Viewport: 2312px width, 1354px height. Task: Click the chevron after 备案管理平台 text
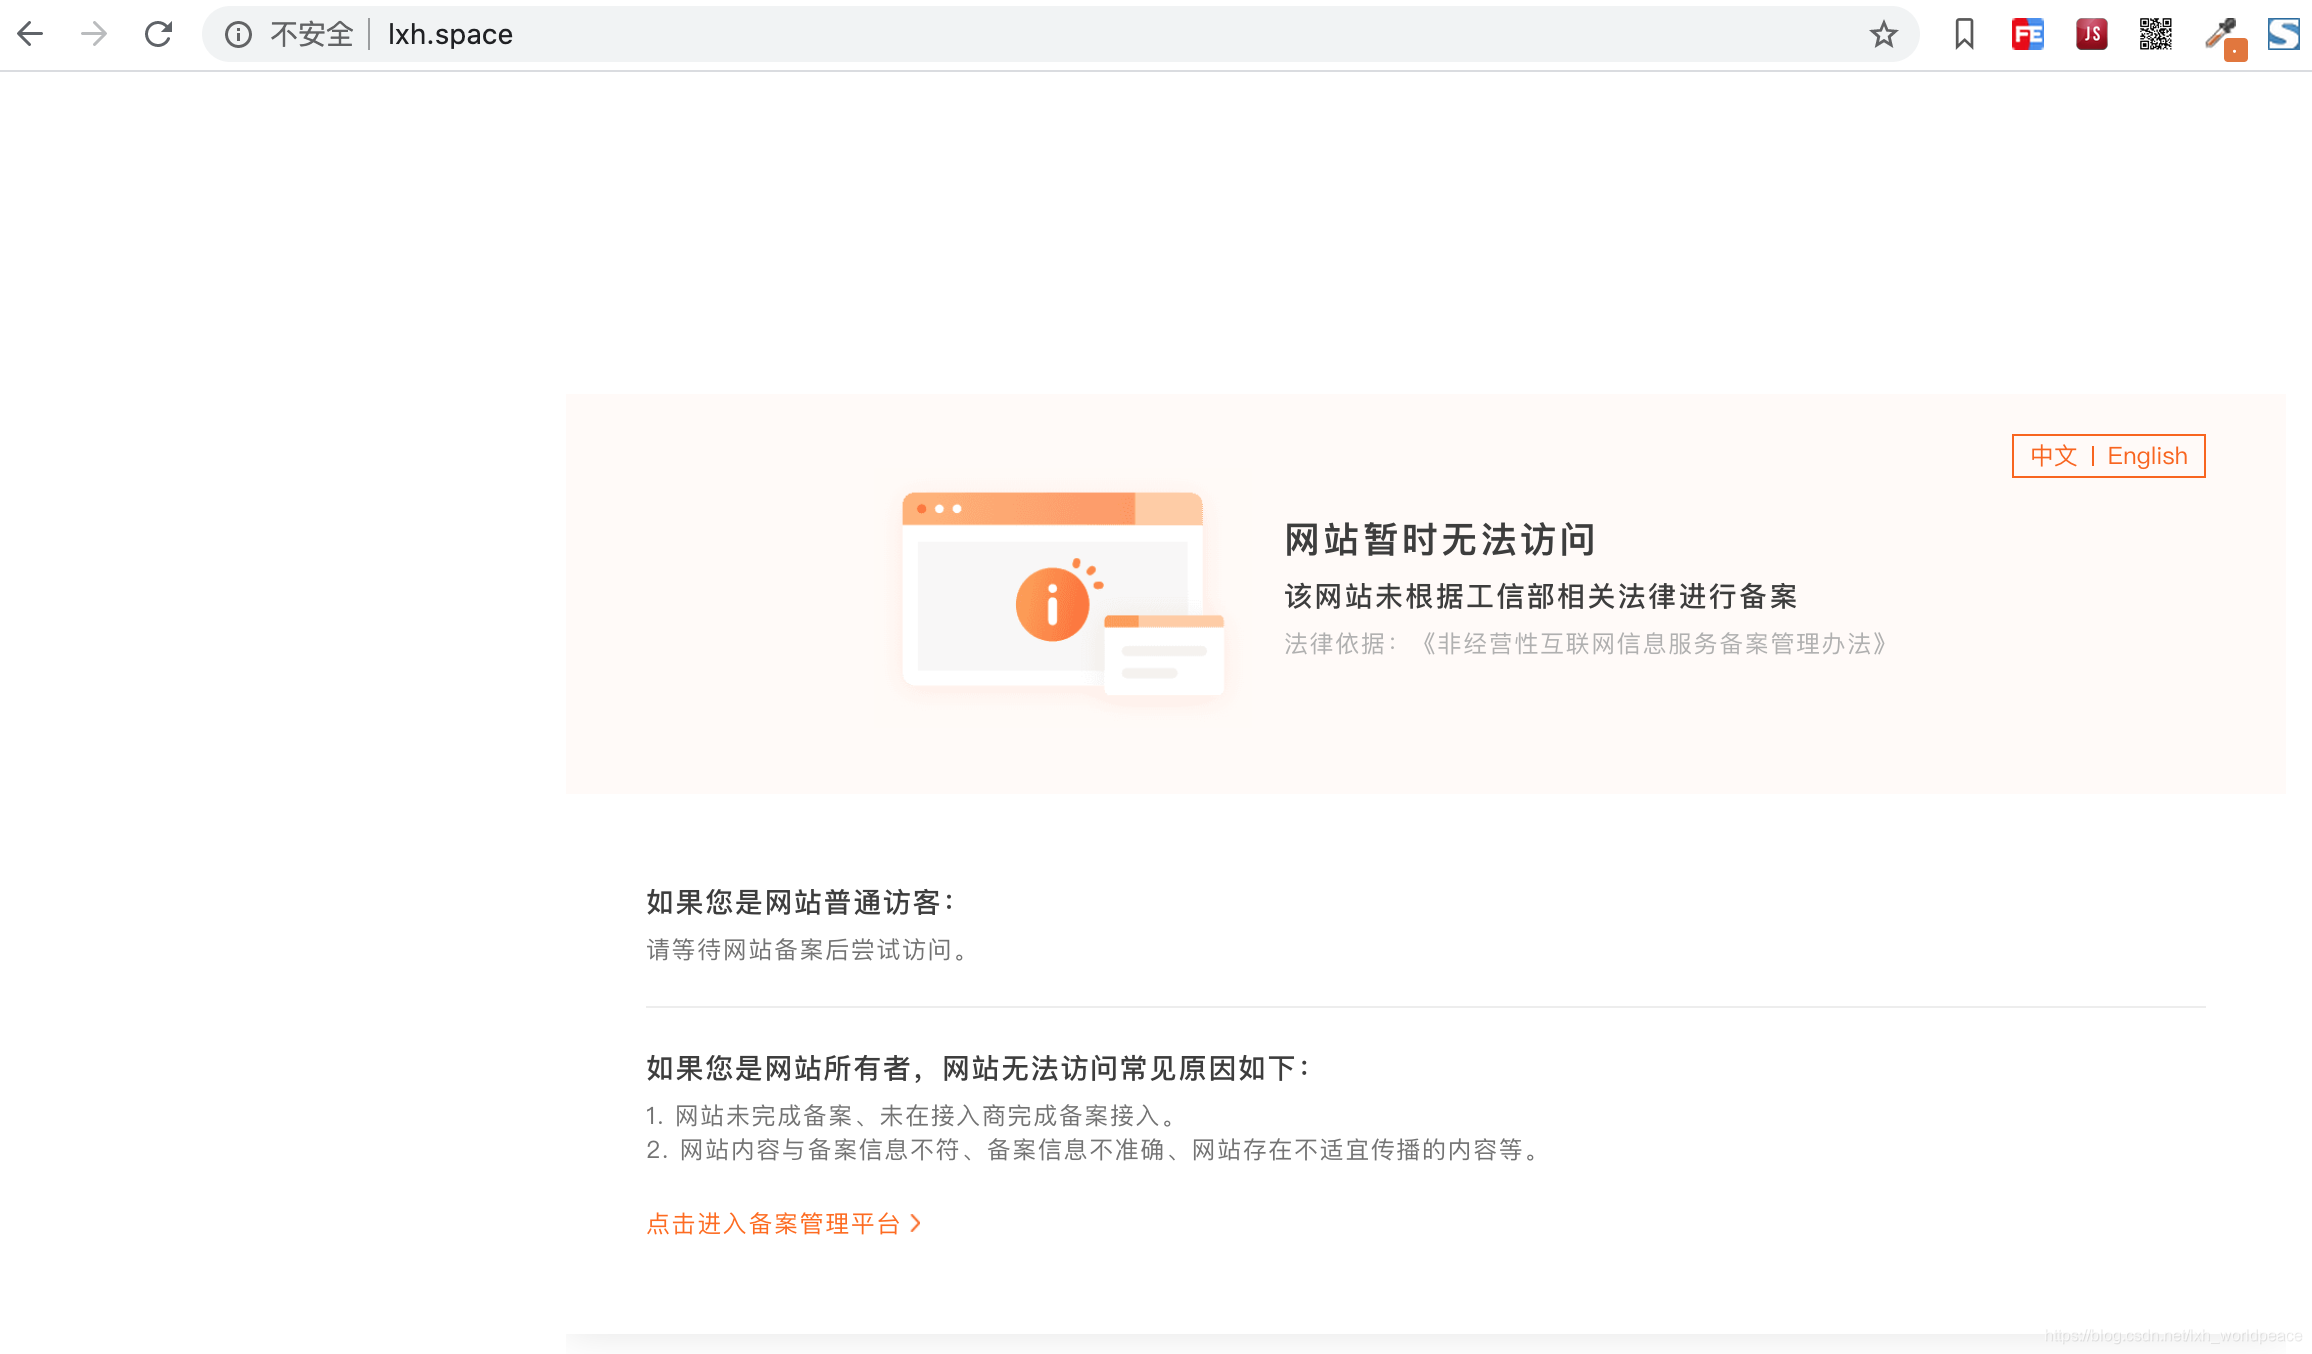pos(915,1223)
